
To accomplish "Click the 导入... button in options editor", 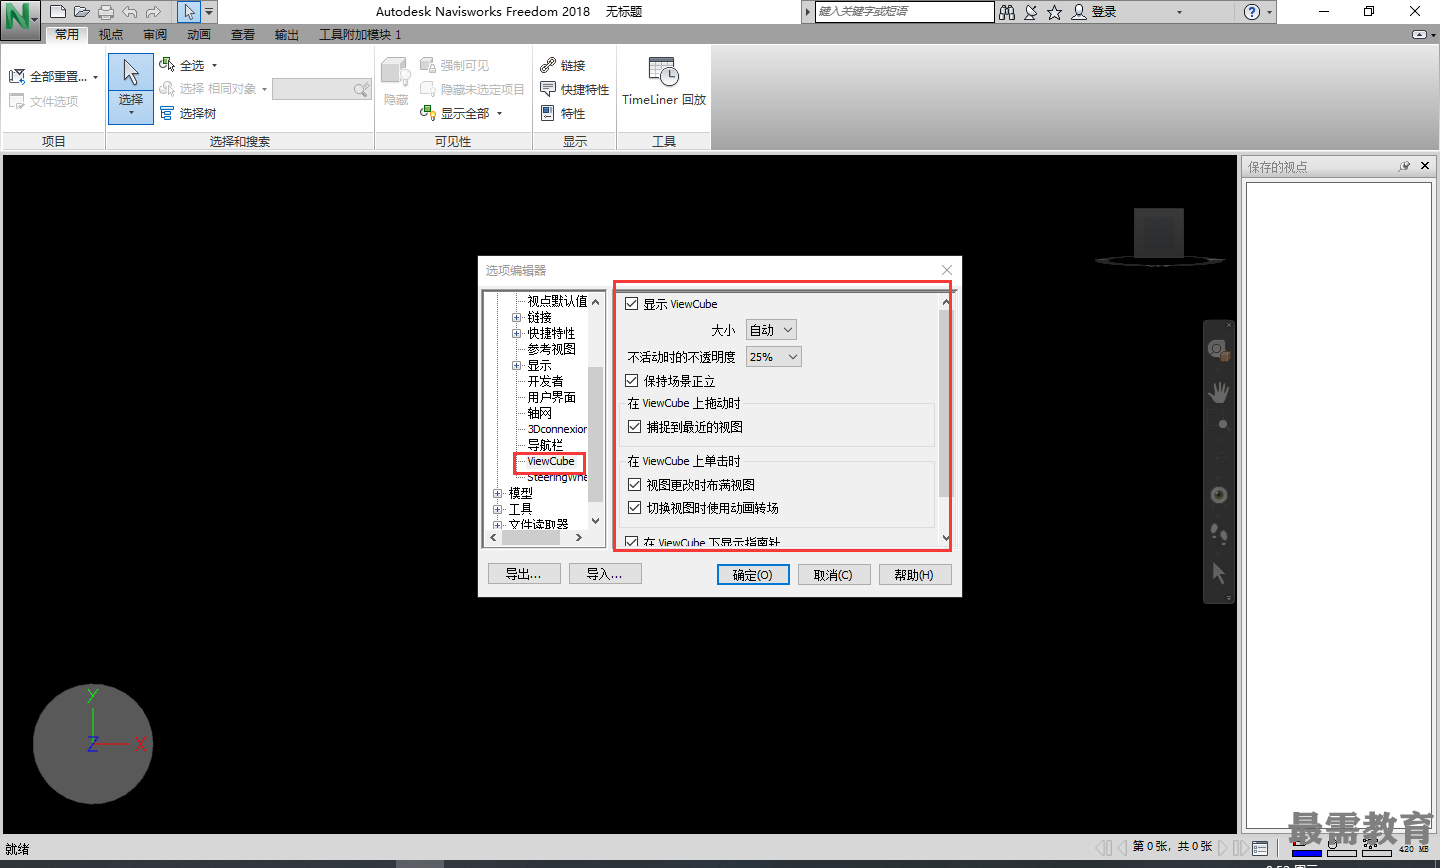I will [605, 574].
